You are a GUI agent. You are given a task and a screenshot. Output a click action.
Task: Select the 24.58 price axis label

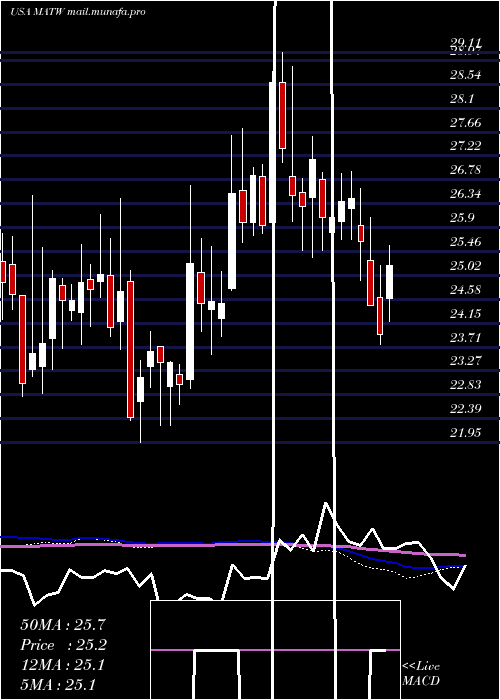[466, 290]
